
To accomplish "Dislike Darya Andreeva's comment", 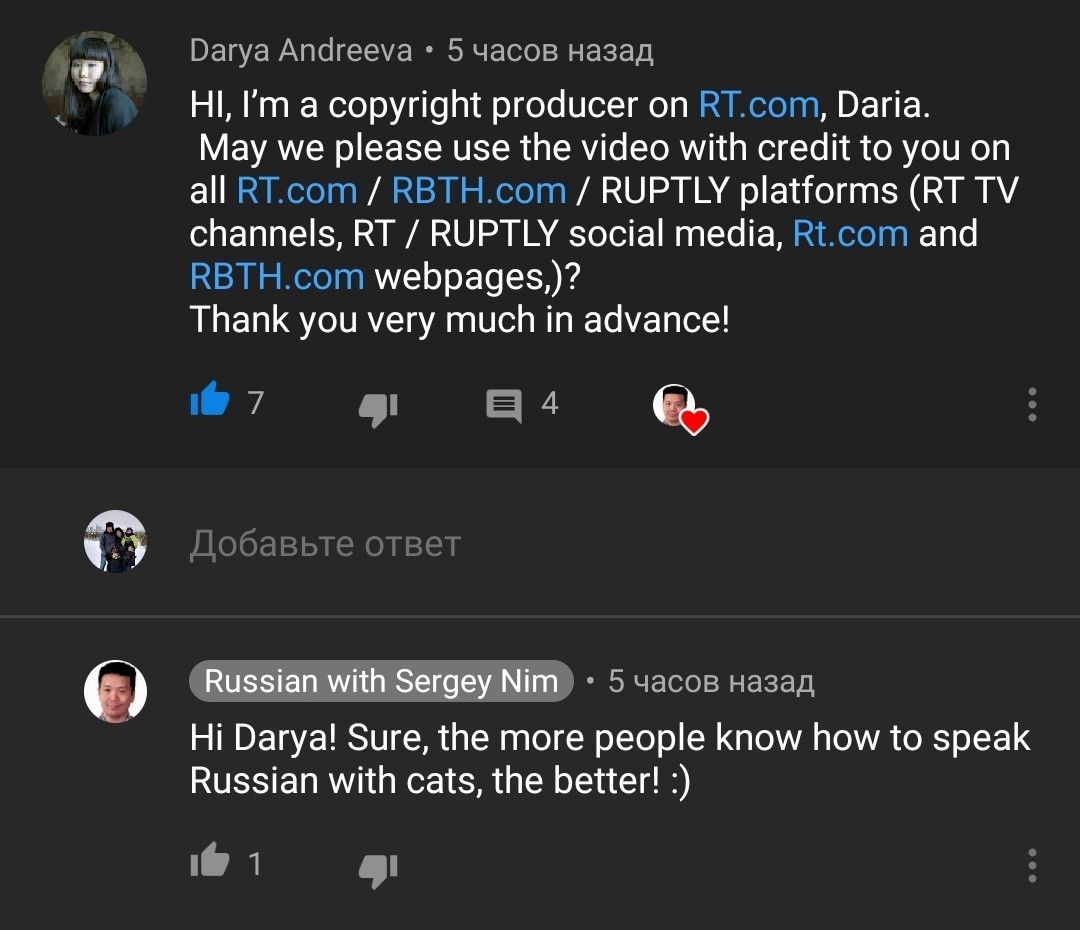I will coord(378,407).
